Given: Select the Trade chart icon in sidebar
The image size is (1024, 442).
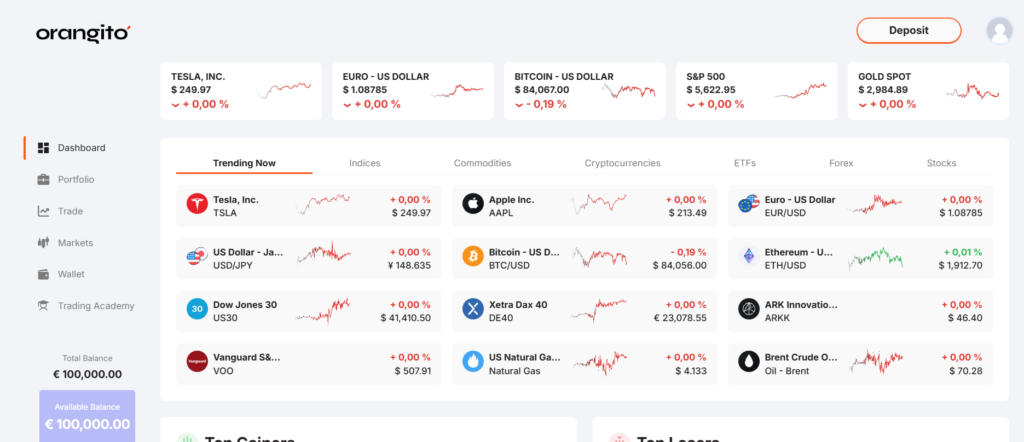Looking at the screenshot, I should (x=43, y=211).
